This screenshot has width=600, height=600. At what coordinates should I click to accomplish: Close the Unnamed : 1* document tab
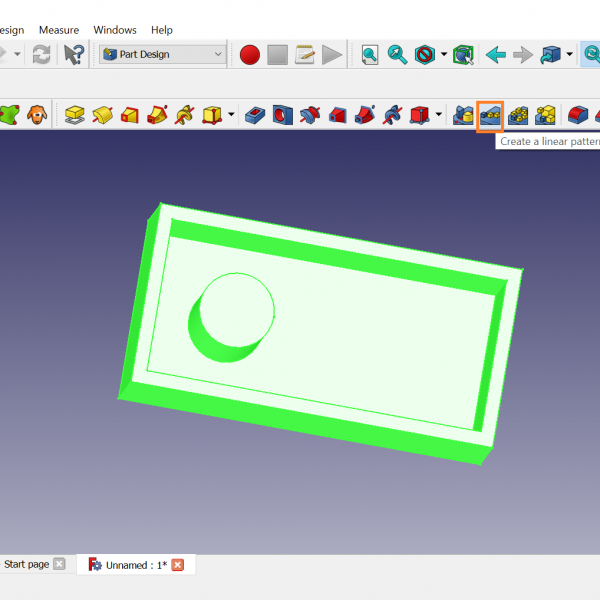click(178, 565)
